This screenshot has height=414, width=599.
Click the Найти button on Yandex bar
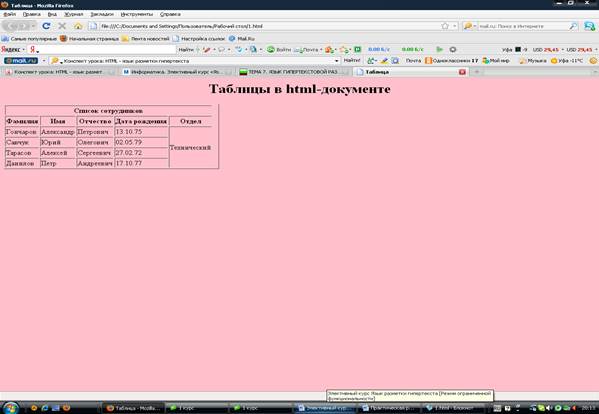click(x=186, y=50)
